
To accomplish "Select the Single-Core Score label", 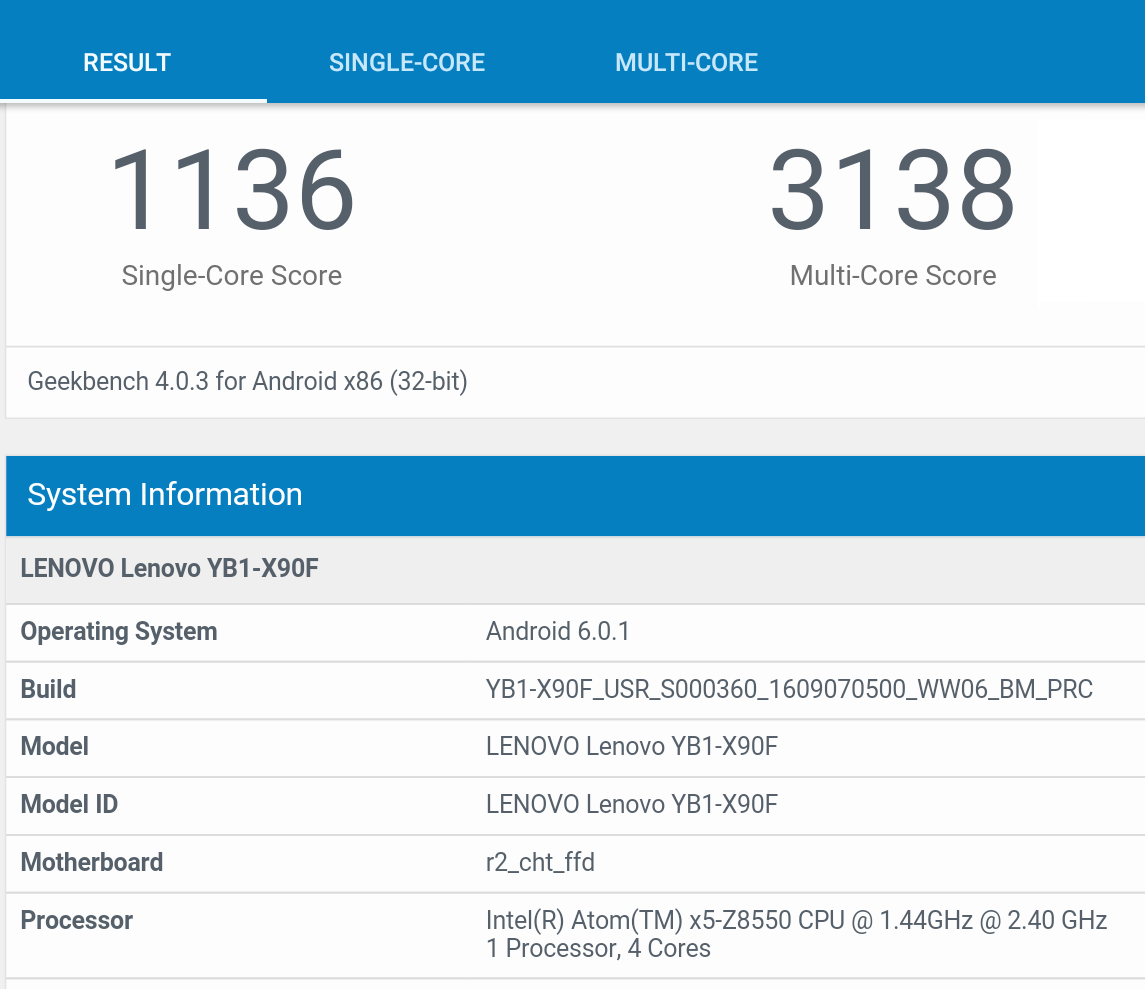I will [x=232, y=276].
